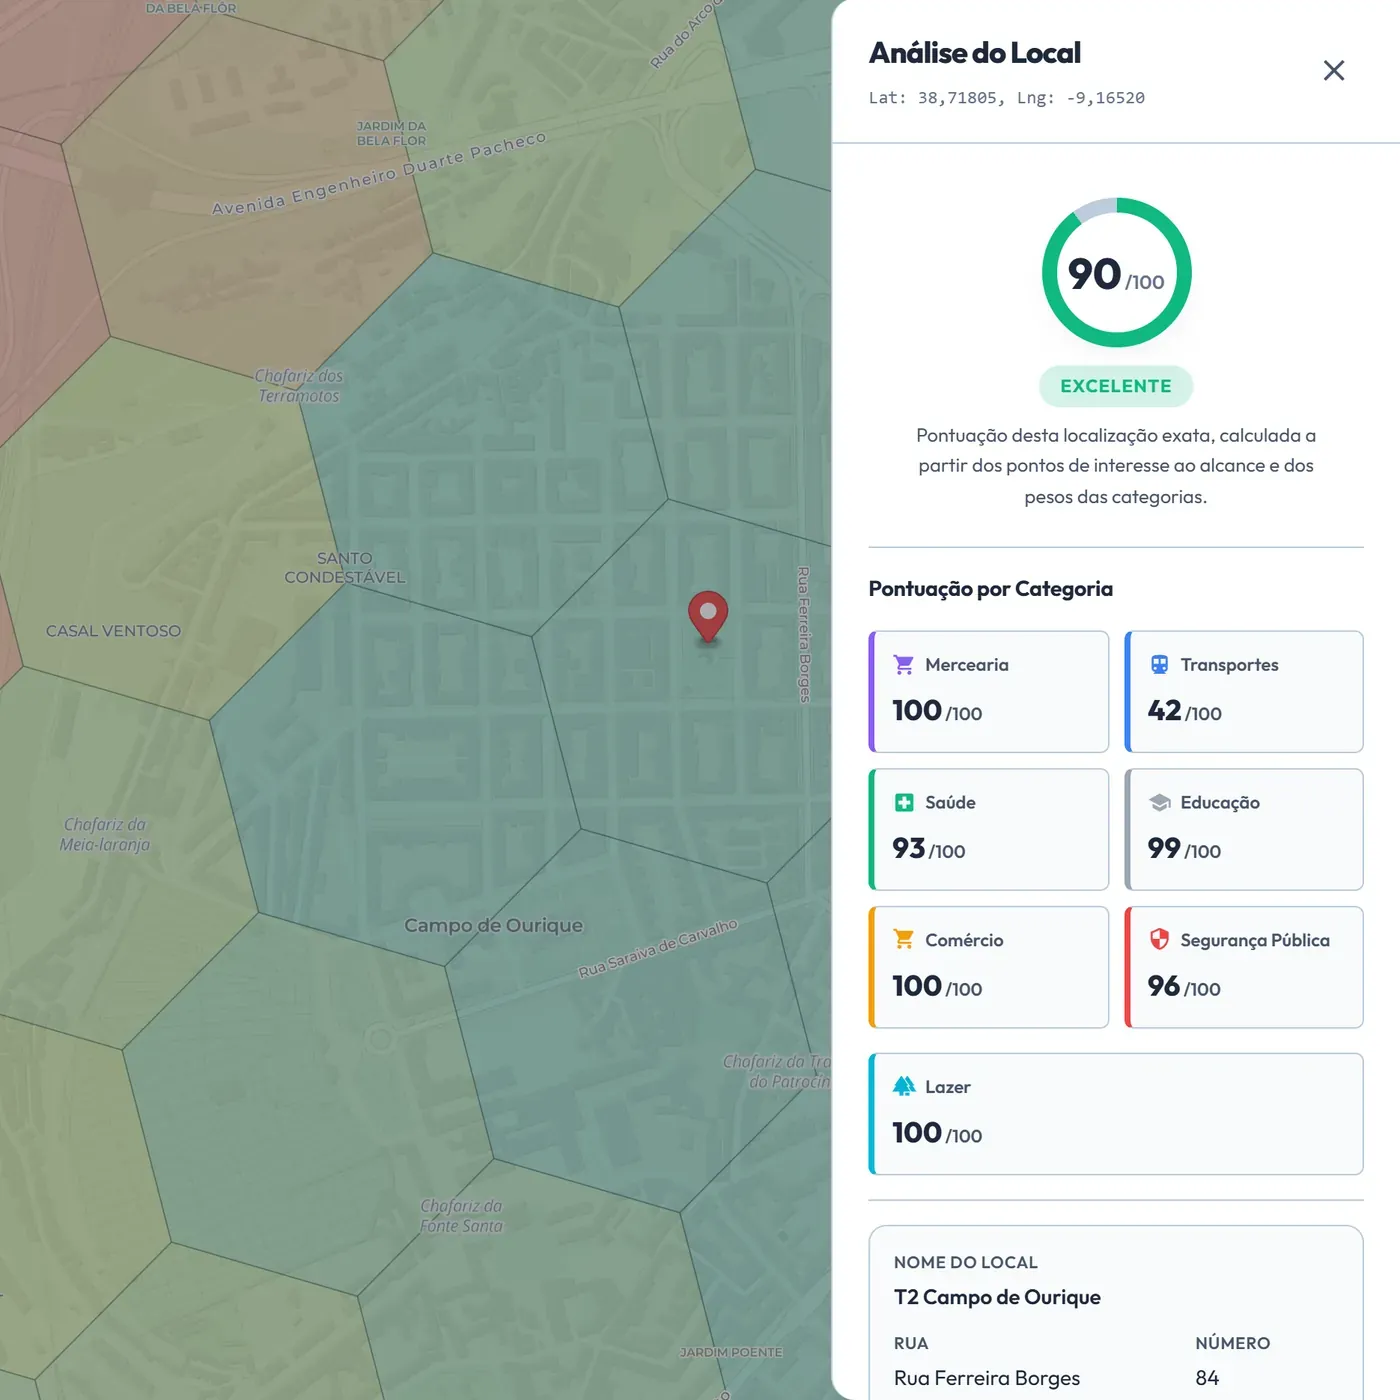1400x1400 pixels.
Task: Click the Mercearia shopping cart icon
Action: tap(904, 664)
